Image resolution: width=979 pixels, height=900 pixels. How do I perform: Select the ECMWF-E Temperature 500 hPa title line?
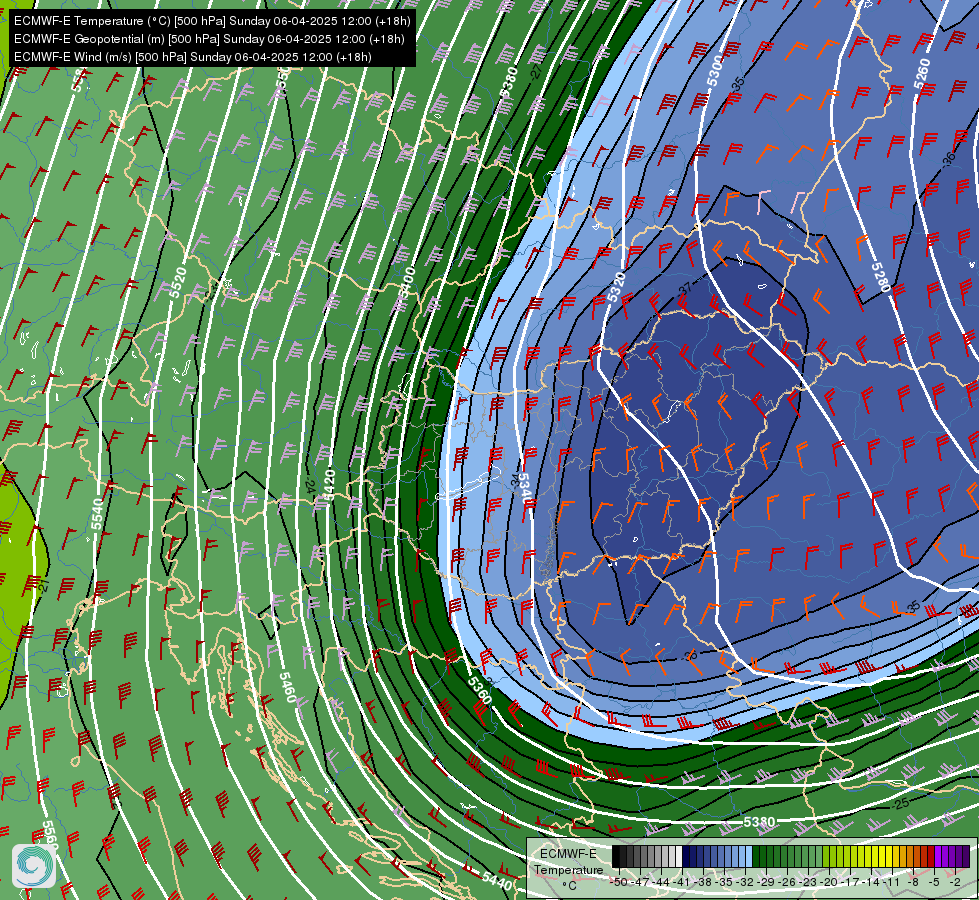coord(212,21)
